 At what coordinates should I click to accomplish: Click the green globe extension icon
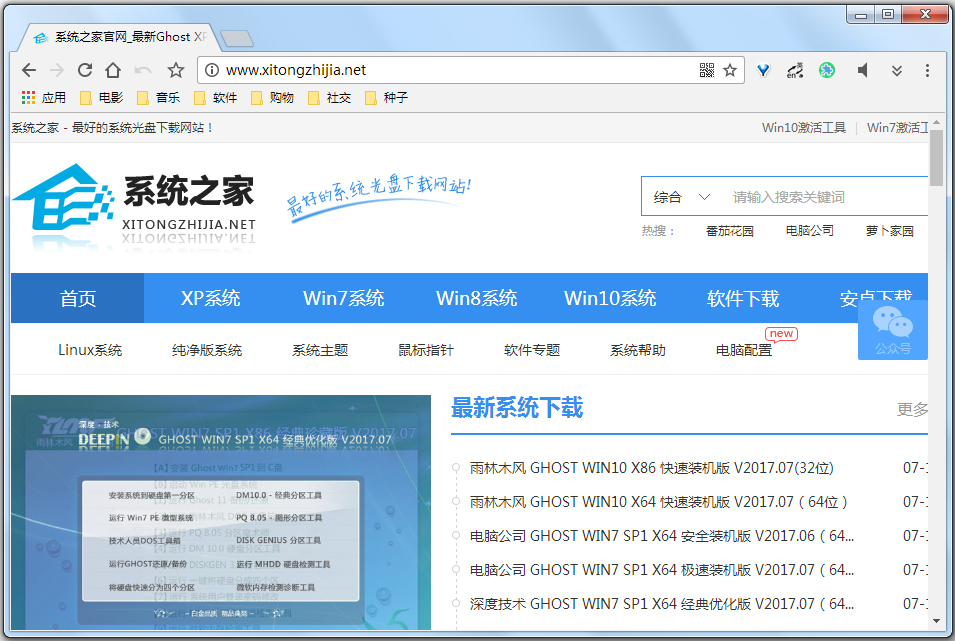pyautogui.click(x=826, y=70)
